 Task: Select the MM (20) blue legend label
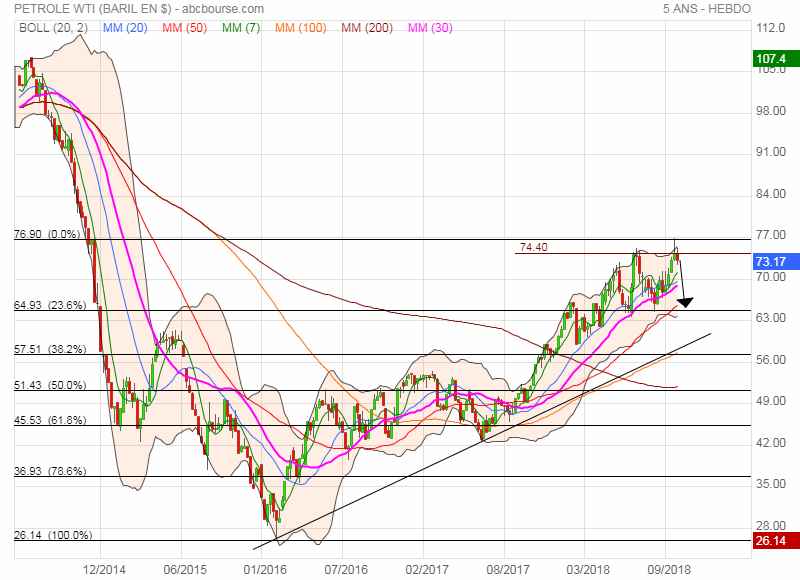click(125, 28)
